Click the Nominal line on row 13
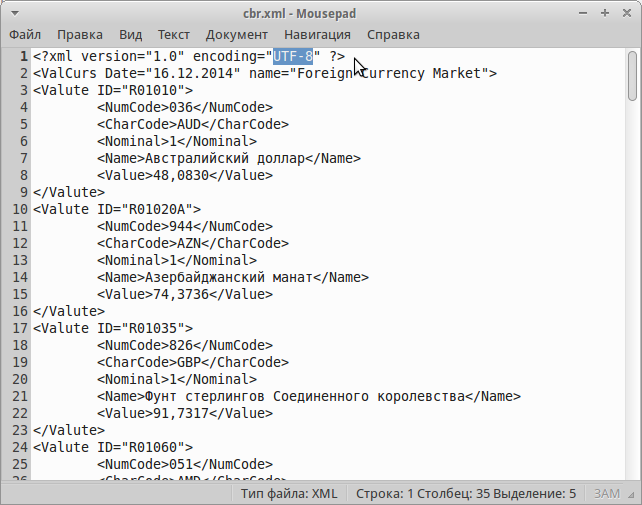Viewport: 642px width, 505px height. coord(177,260)
